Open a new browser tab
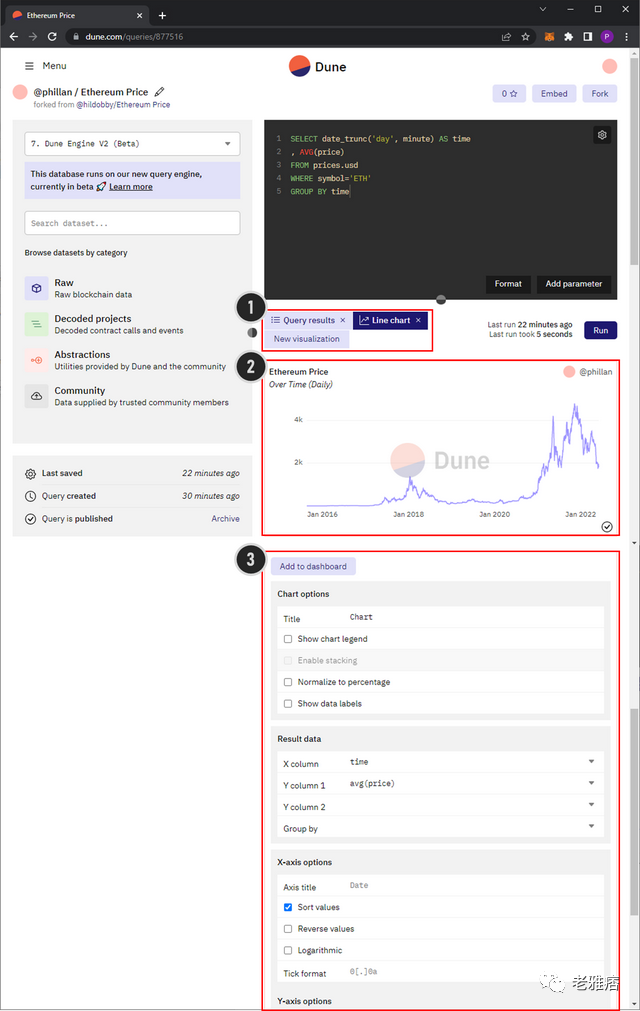640x1011 pixels. (x=162, y=15)
